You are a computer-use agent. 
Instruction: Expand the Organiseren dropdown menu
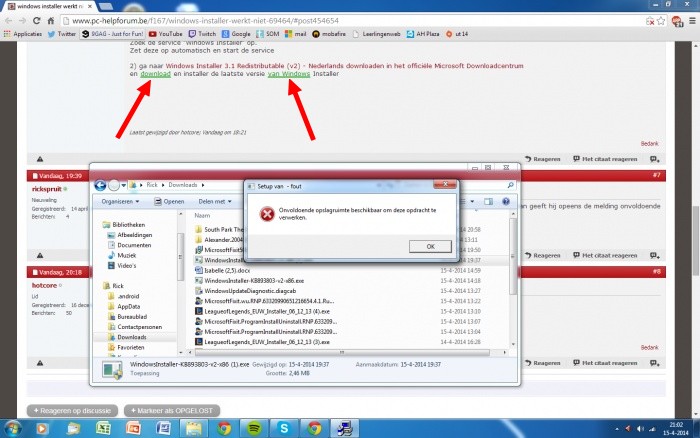122,201
